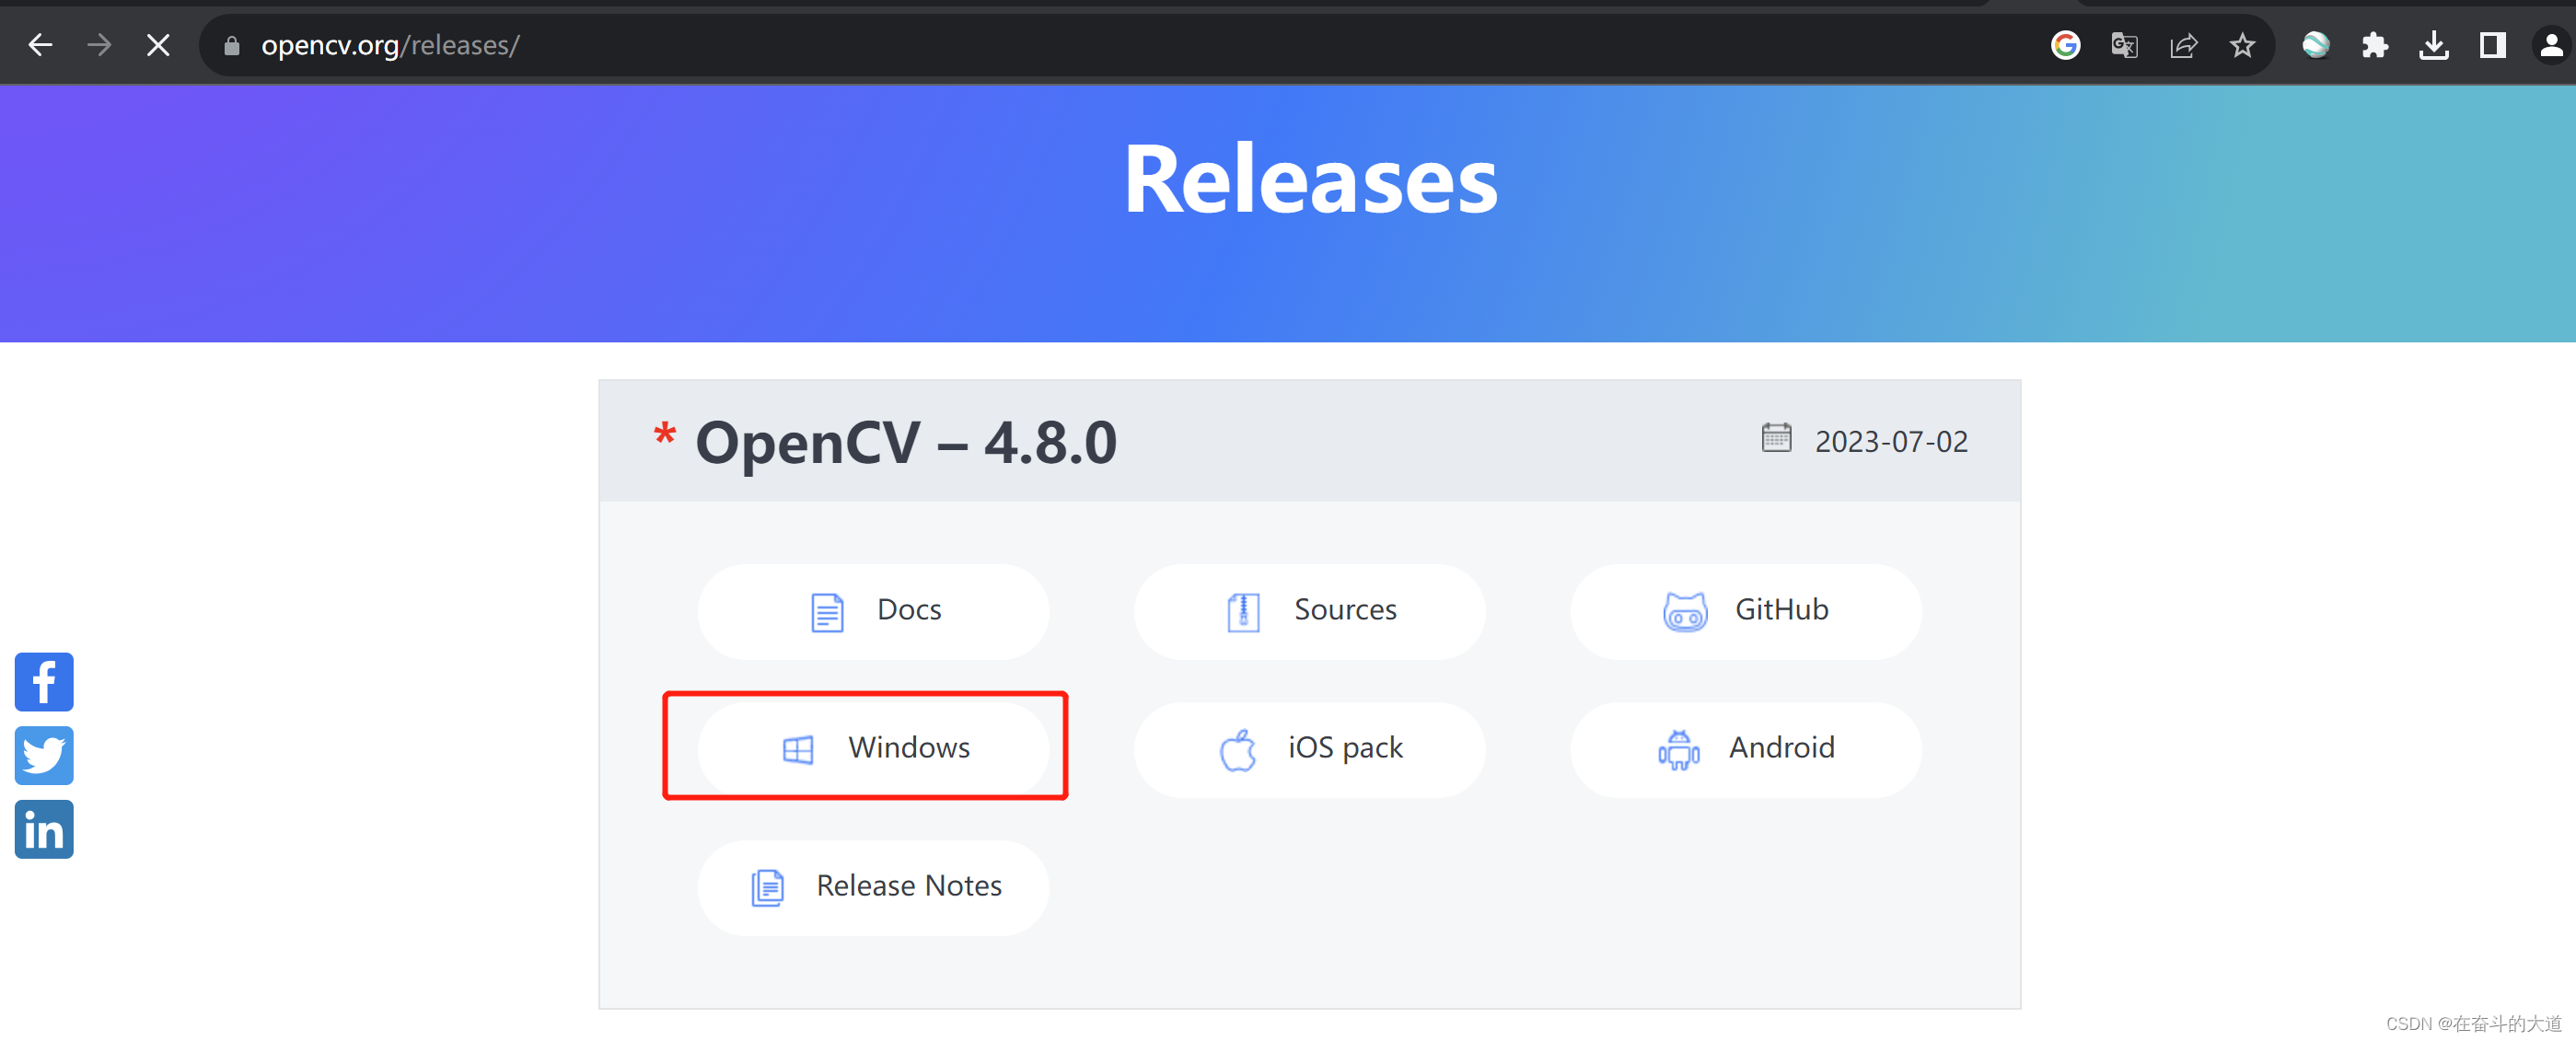Click the browser back arrow
The image size is (2576, 1041).
(40, 45)
